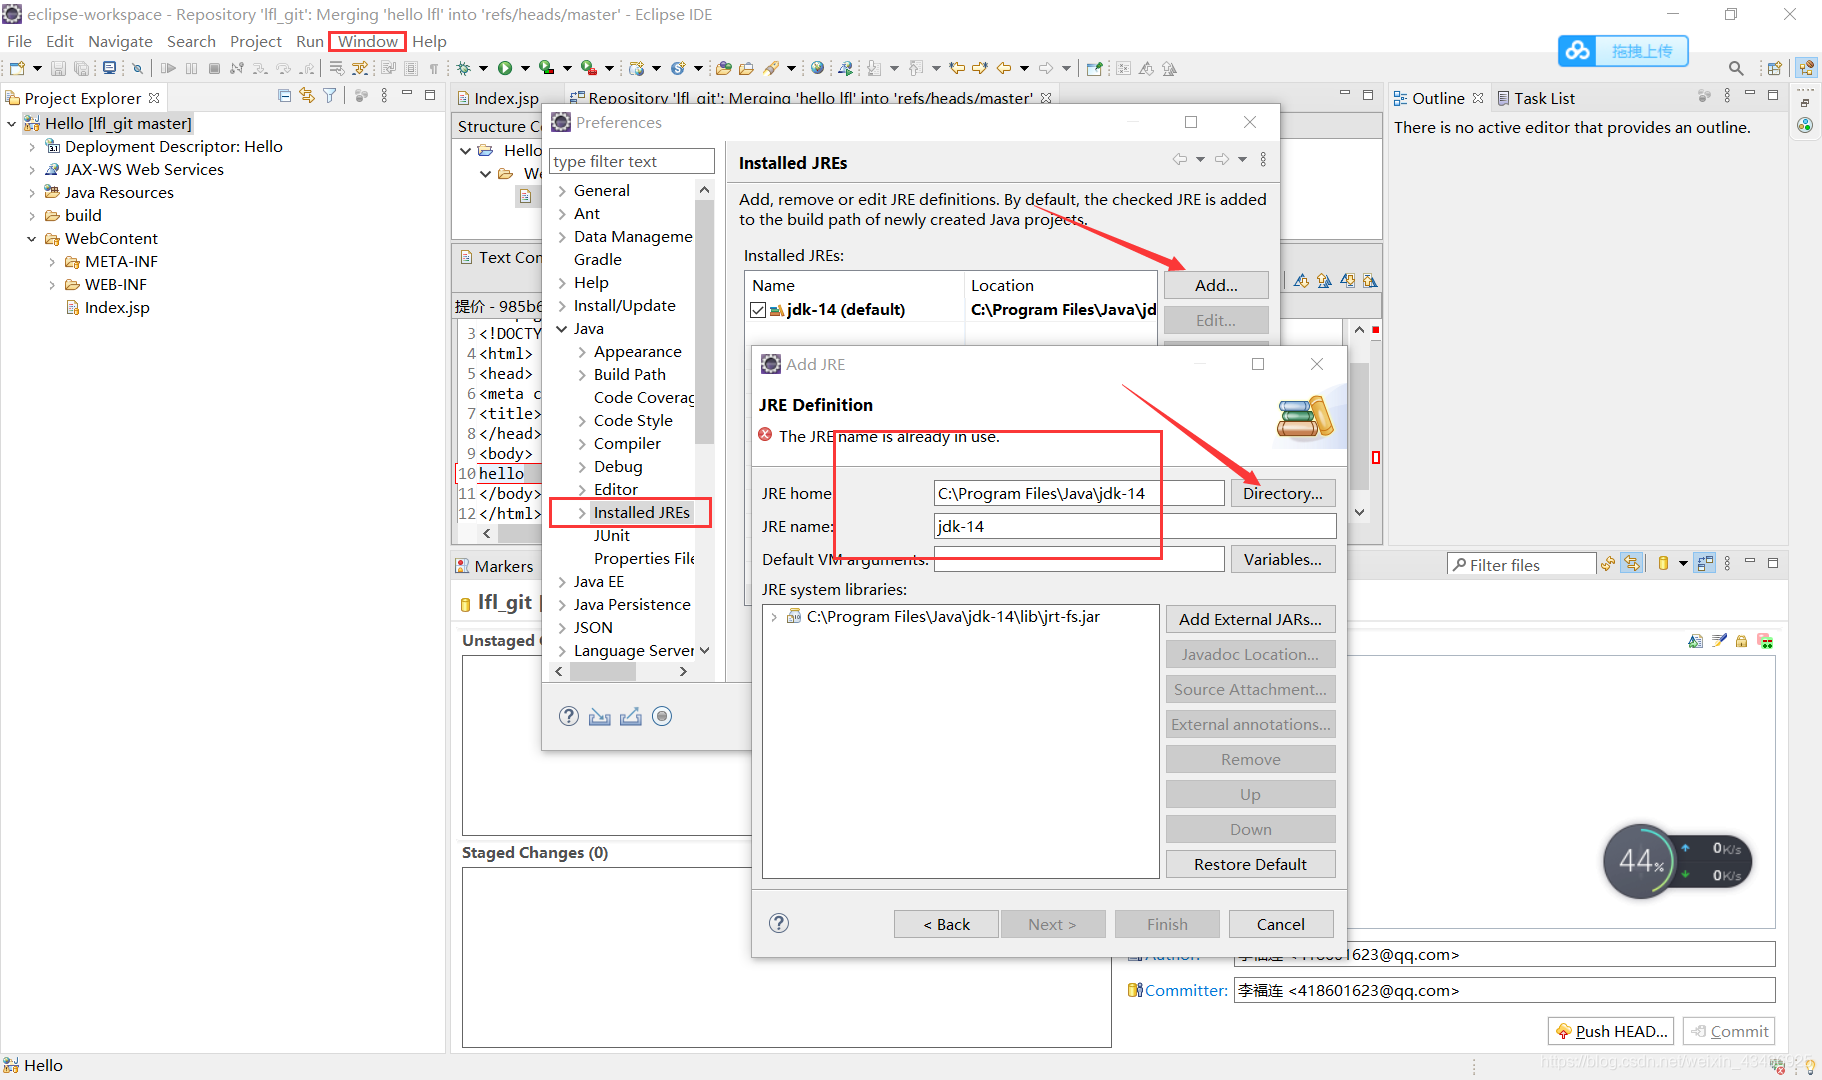Image resolution: width=1822 pixels, height=1080 pixels.
Task: Click the < Back button
Action: pyautogui.click(x=946, y=924)
